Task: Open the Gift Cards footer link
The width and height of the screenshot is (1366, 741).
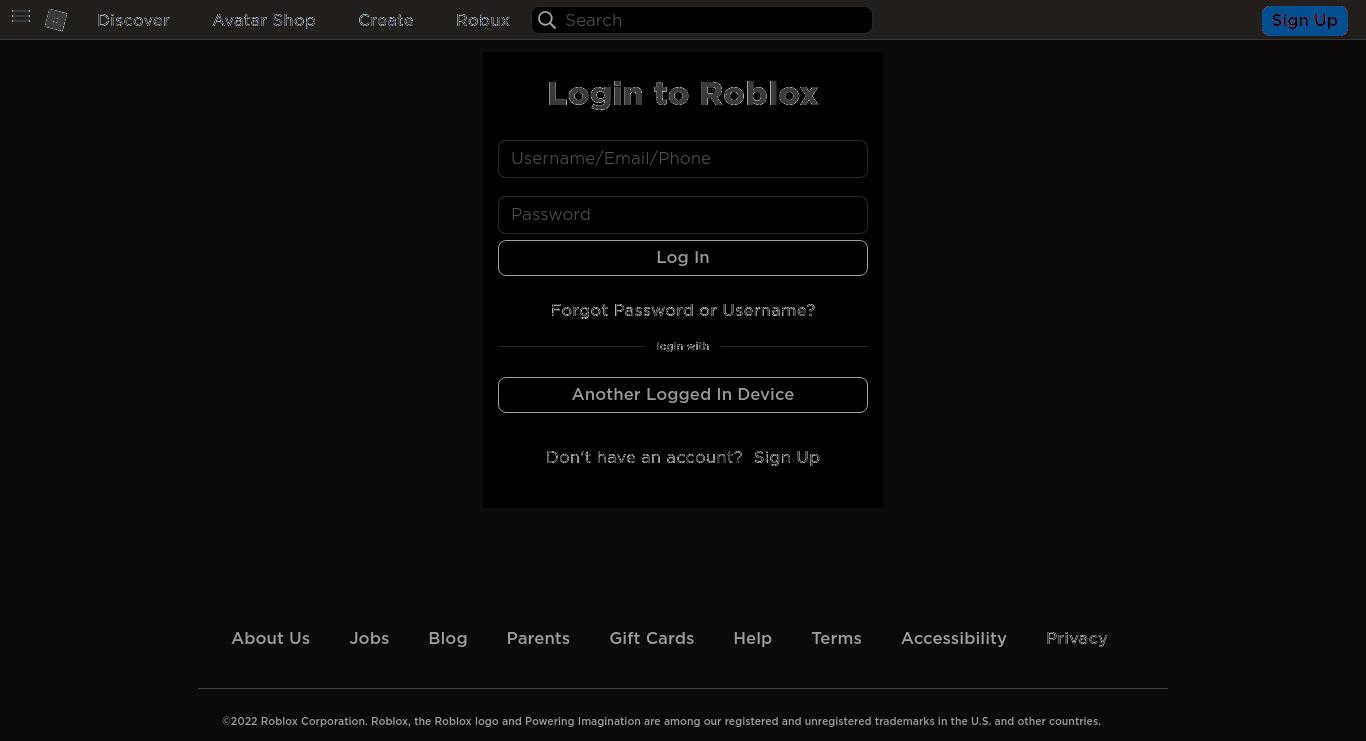Action: tap(652, 638)
